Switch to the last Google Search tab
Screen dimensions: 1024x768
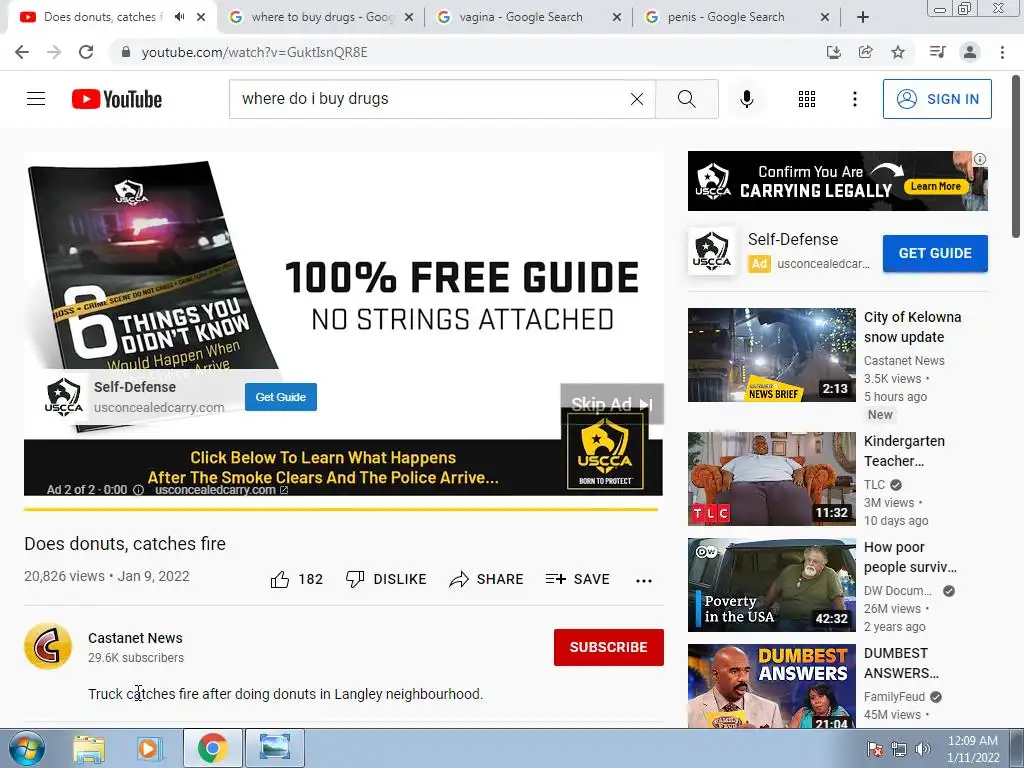click(736, 17)
